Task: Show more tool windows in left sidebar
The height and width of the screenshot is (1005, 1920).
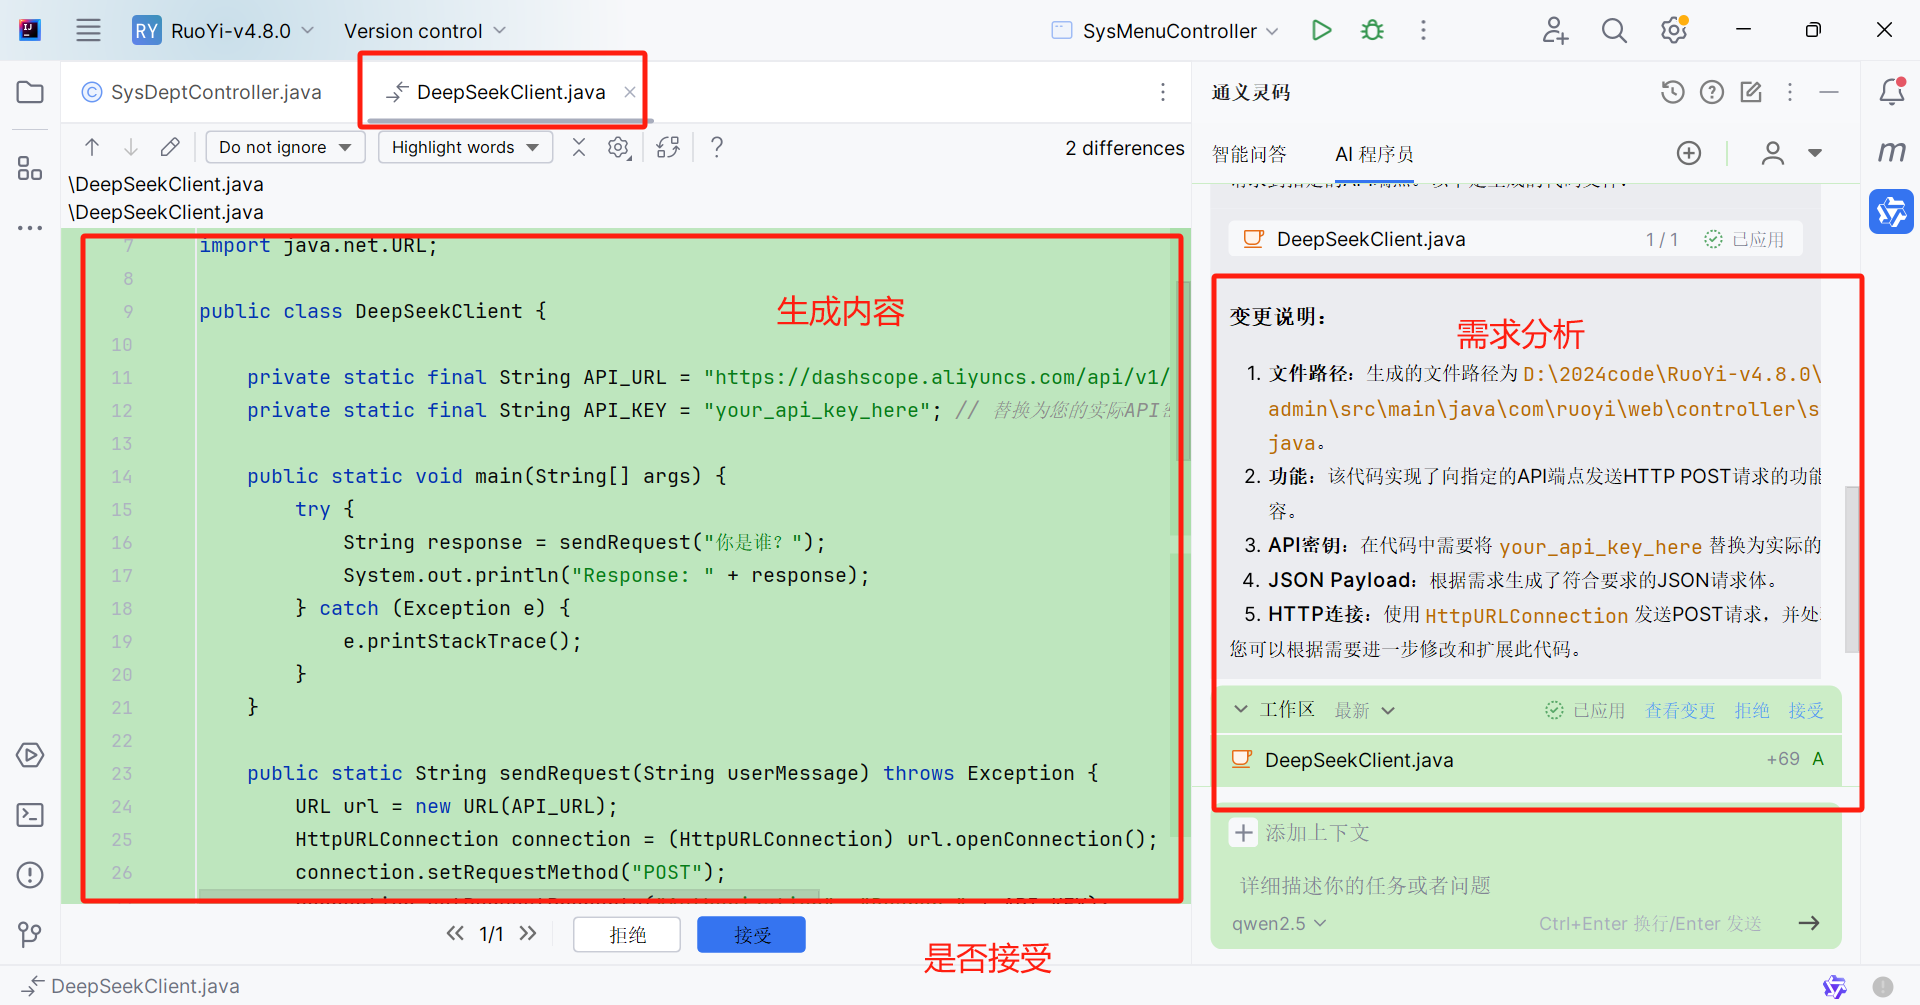Action: [x=30, y=228]
